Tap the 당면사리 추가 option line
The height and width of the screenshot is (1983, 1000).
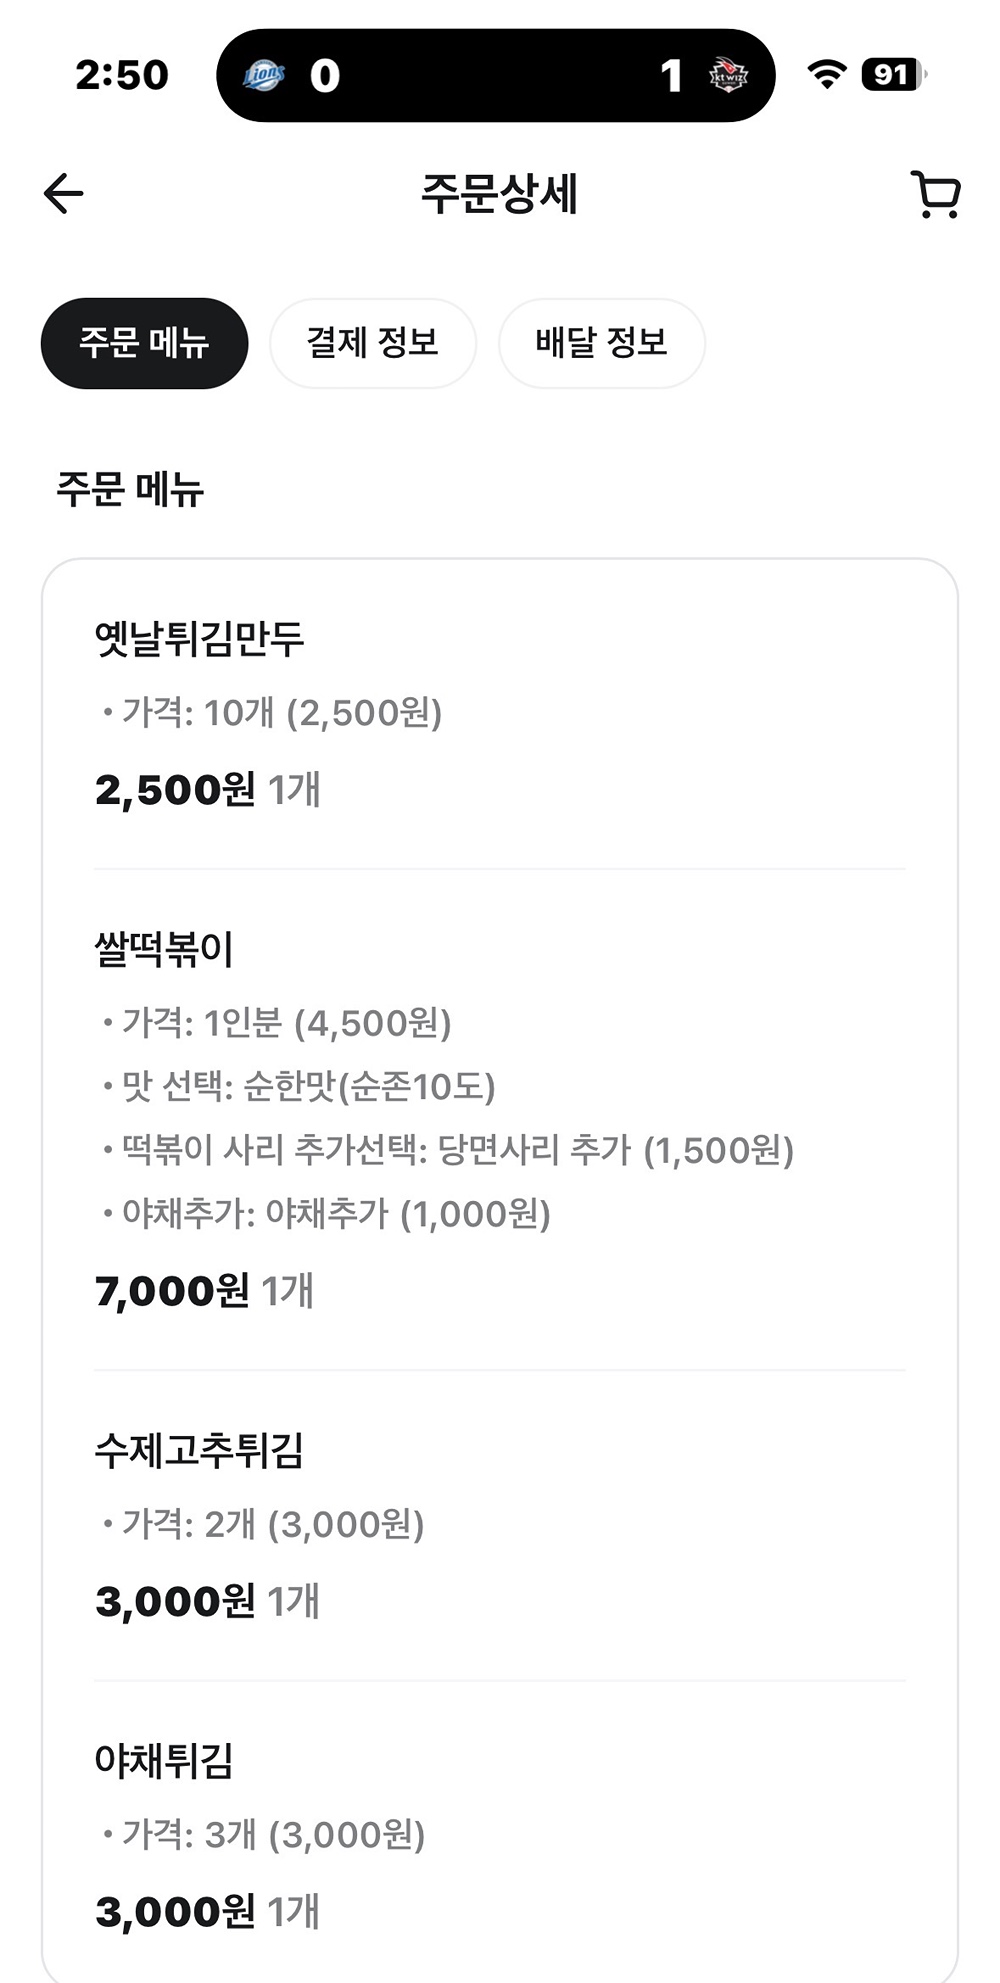coord(449,1150)
